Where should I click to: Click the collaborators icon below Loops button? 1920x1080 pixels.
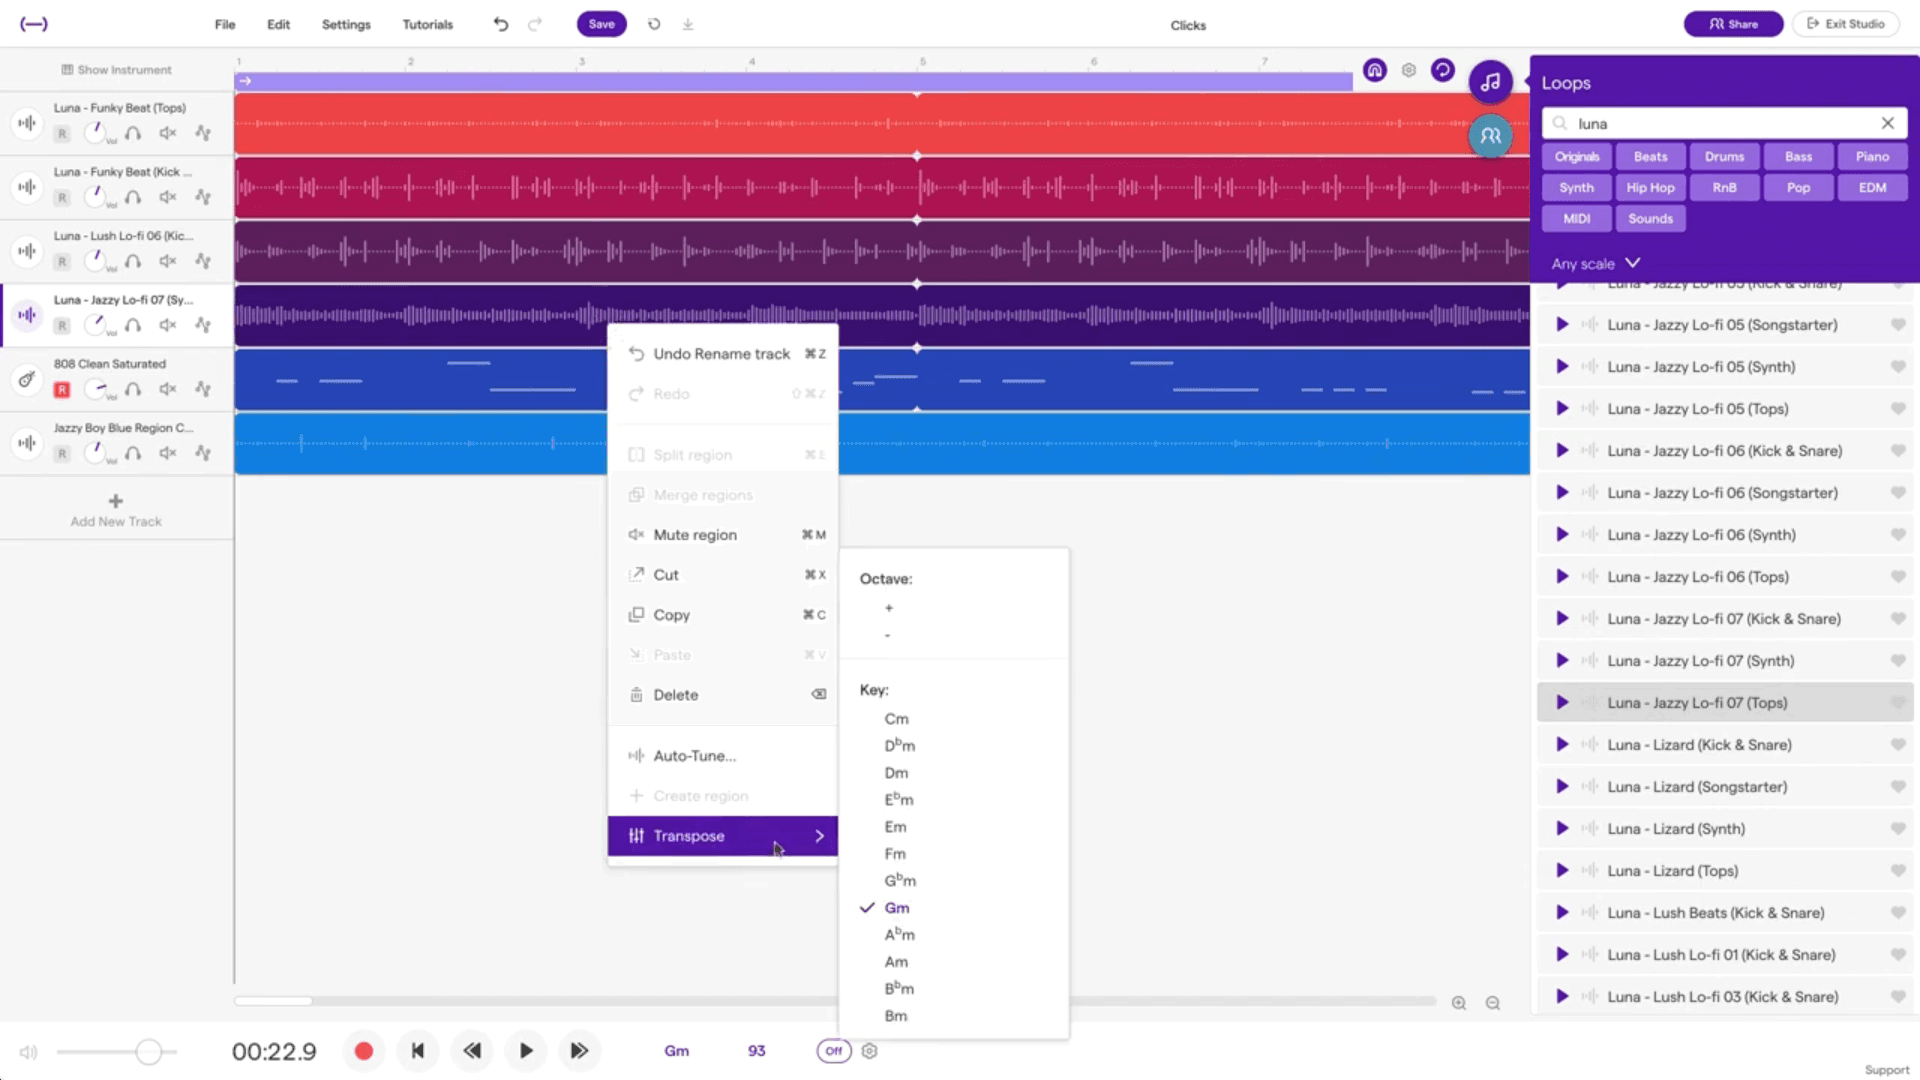point(1490,136)
